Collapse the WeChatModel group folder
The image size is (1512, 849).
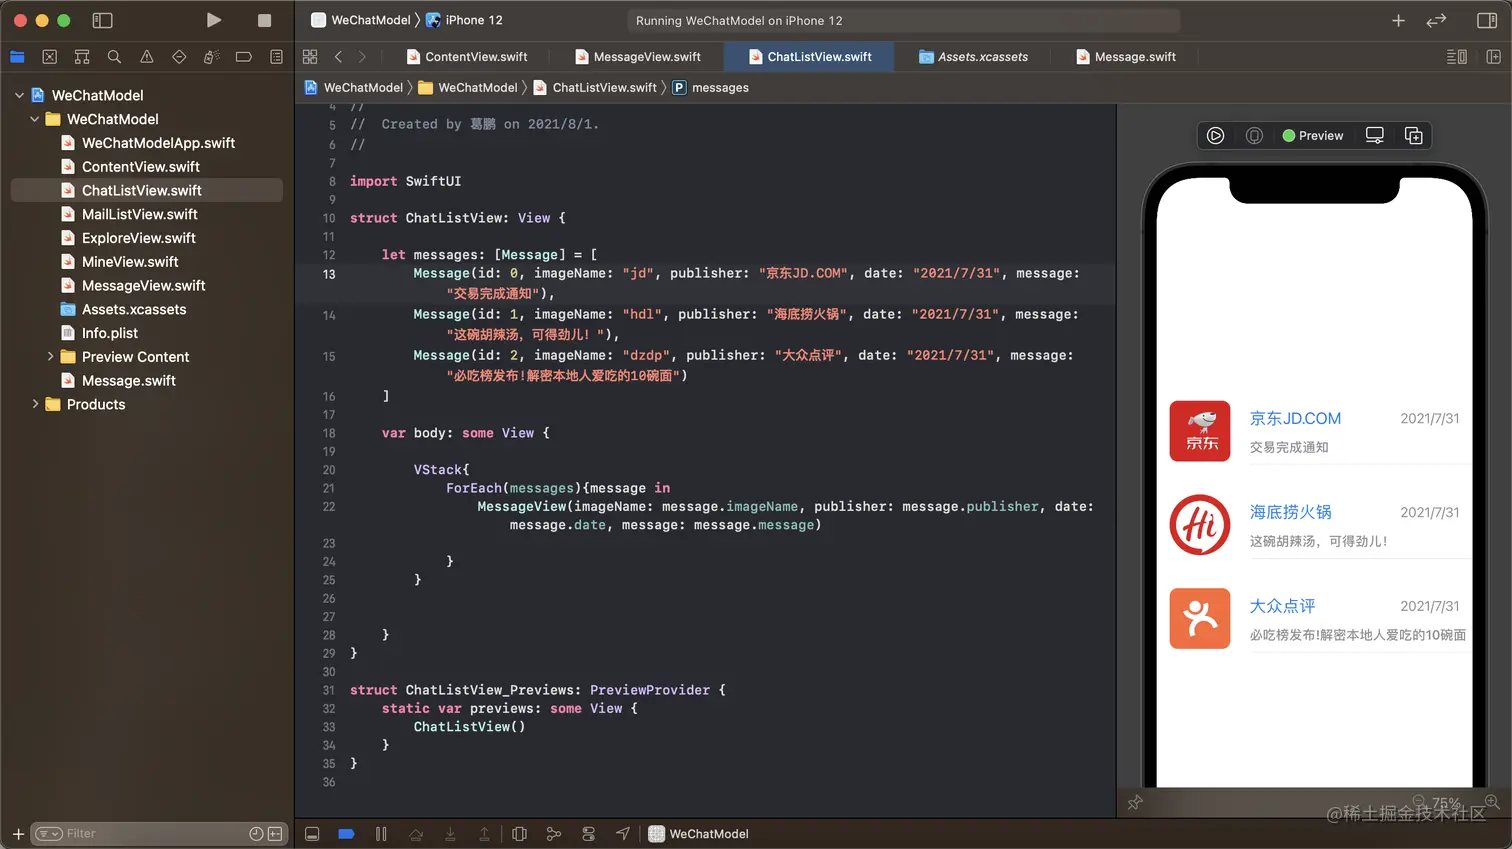(35, 119)
